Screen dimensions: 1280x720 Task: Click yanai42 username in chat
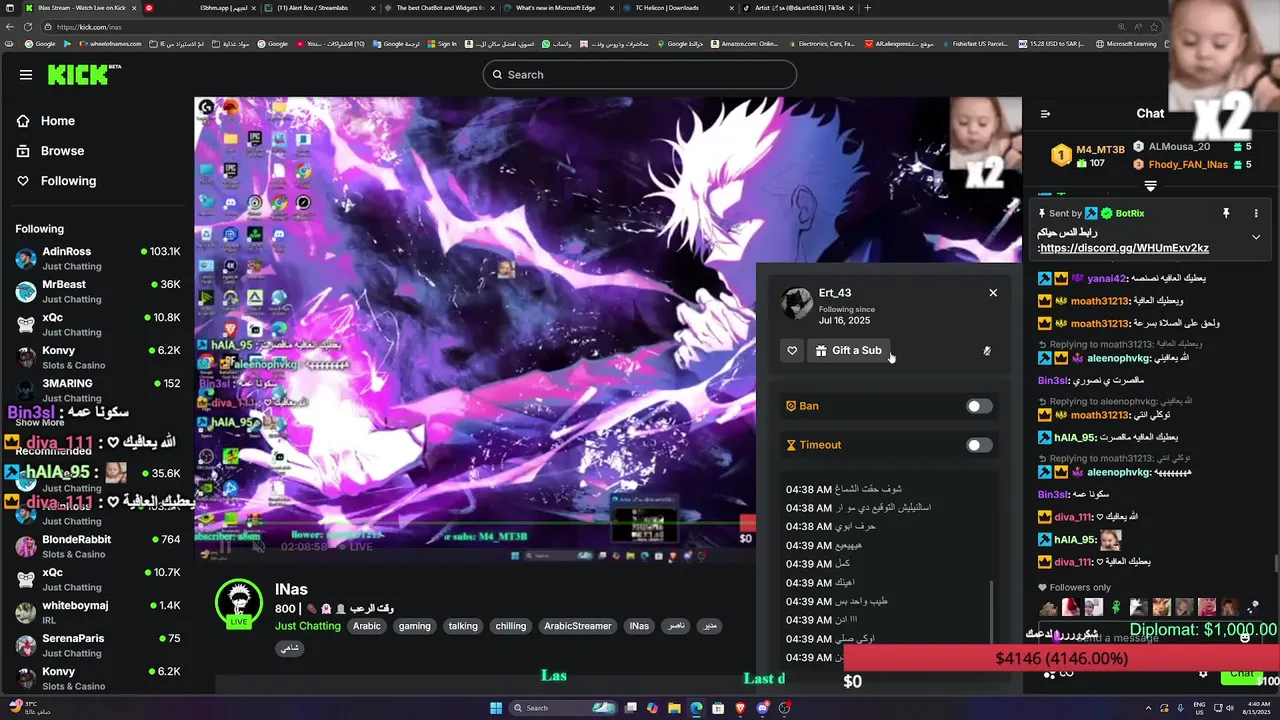[1105, 279]
